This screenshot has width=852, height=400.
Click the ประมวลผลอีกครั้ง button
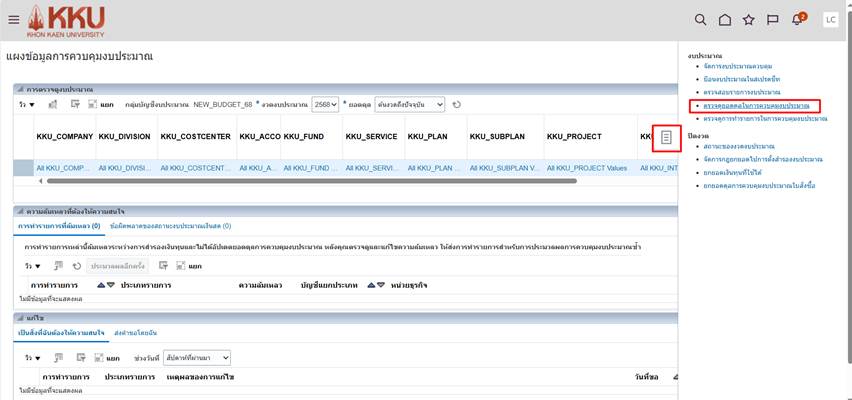(117, 266)
